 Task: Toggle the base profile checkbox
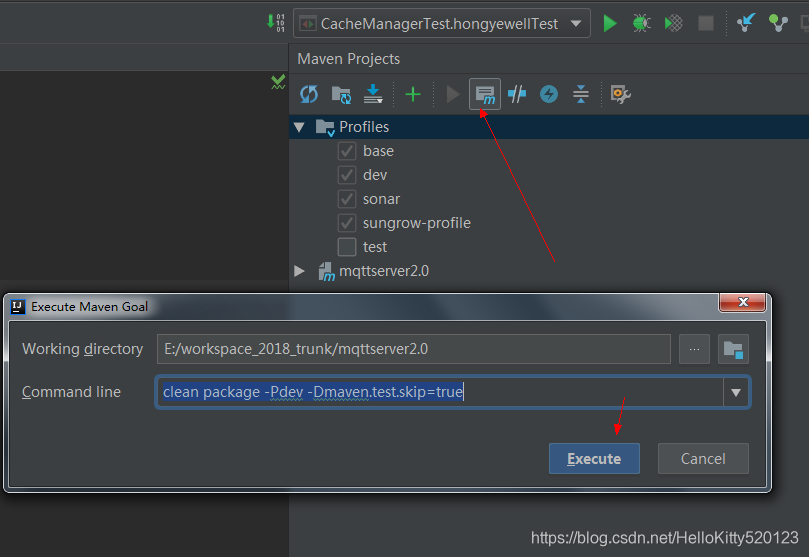click(x=347, y=151)
